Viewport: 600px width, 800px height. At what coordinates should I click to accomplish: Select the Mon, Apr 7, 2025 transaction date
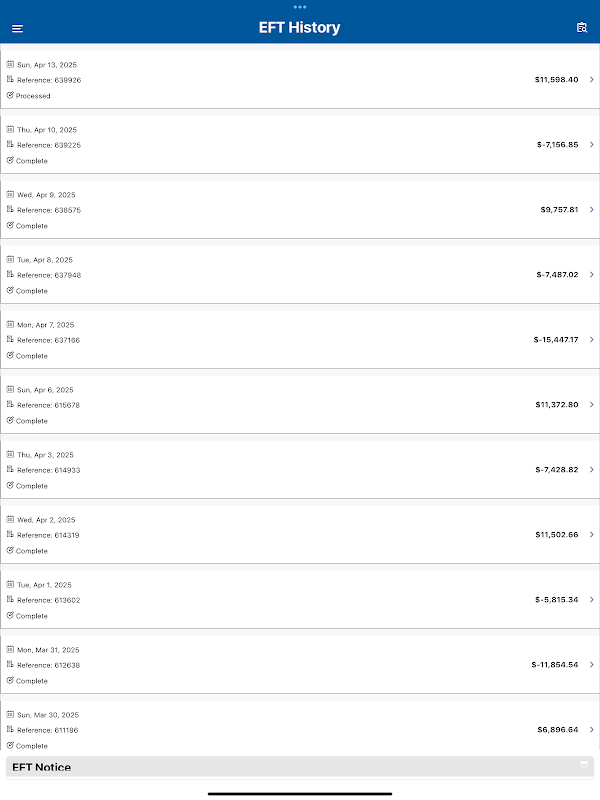point(46,324)
